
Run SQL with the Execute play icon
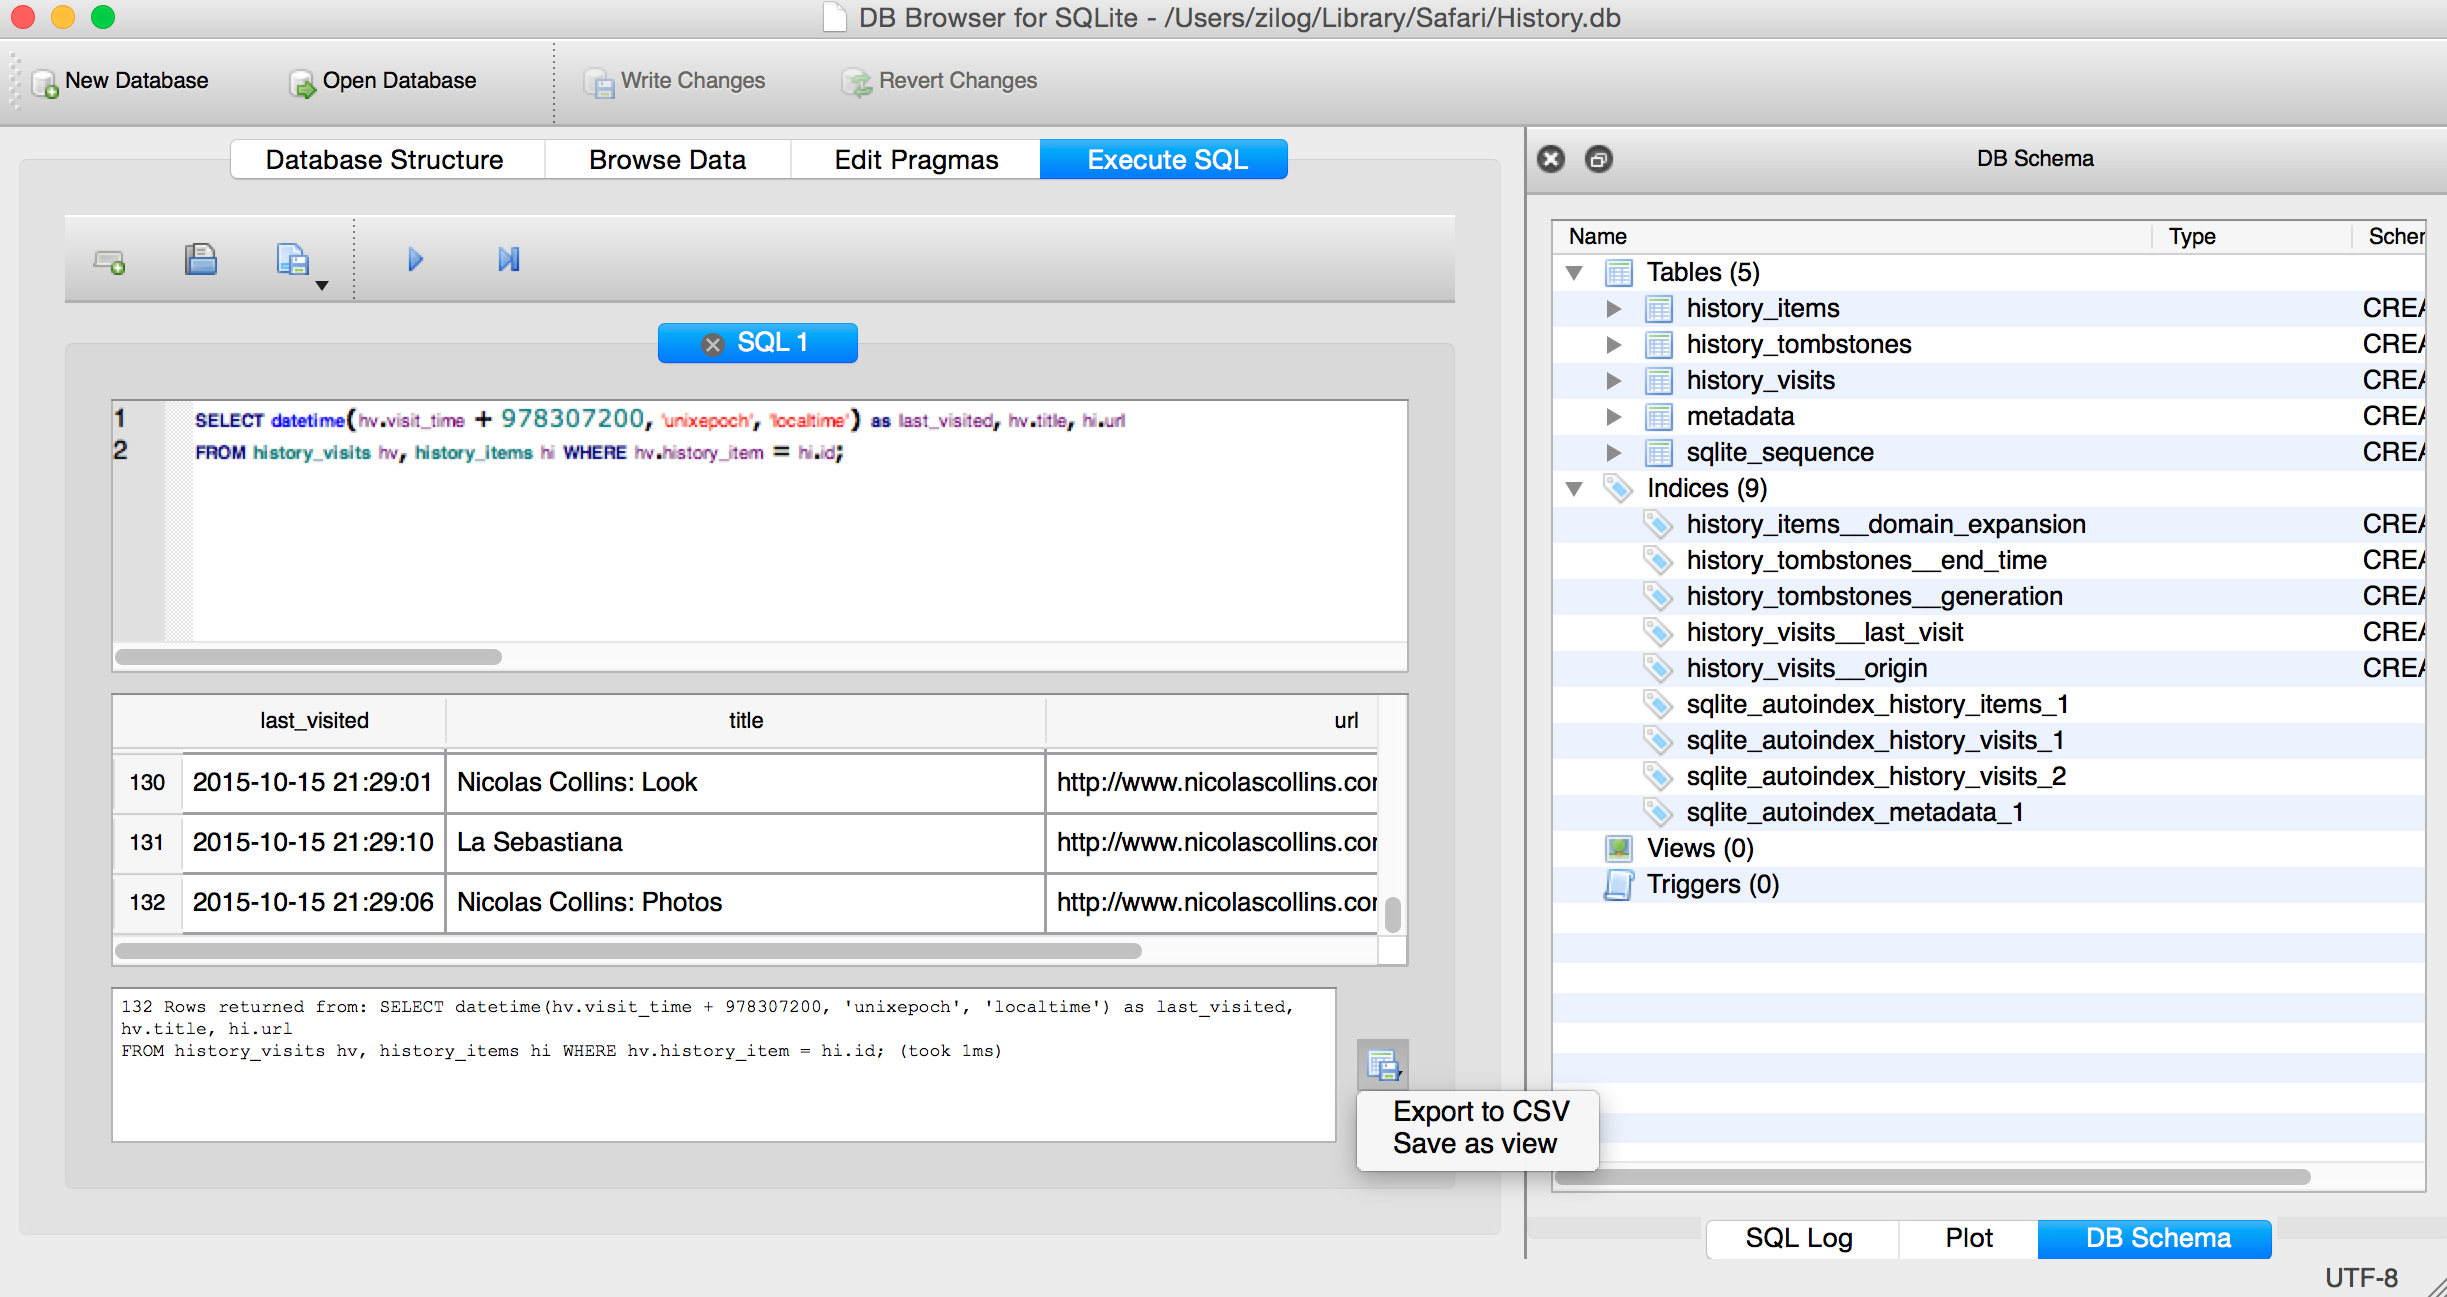point(416,260)
